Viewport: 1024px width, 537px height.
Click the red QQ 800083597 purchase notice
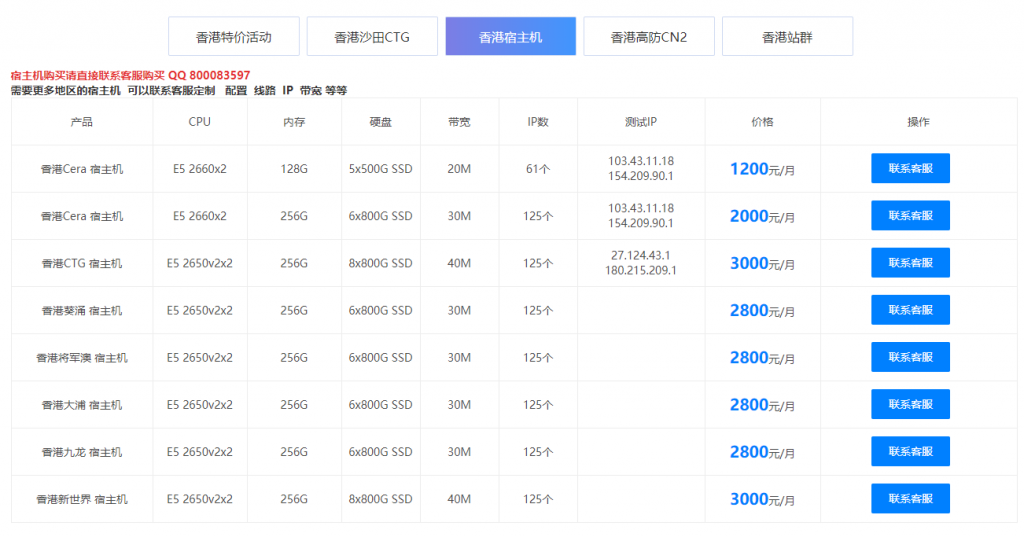pyautogui.click(x=130, y=75)
